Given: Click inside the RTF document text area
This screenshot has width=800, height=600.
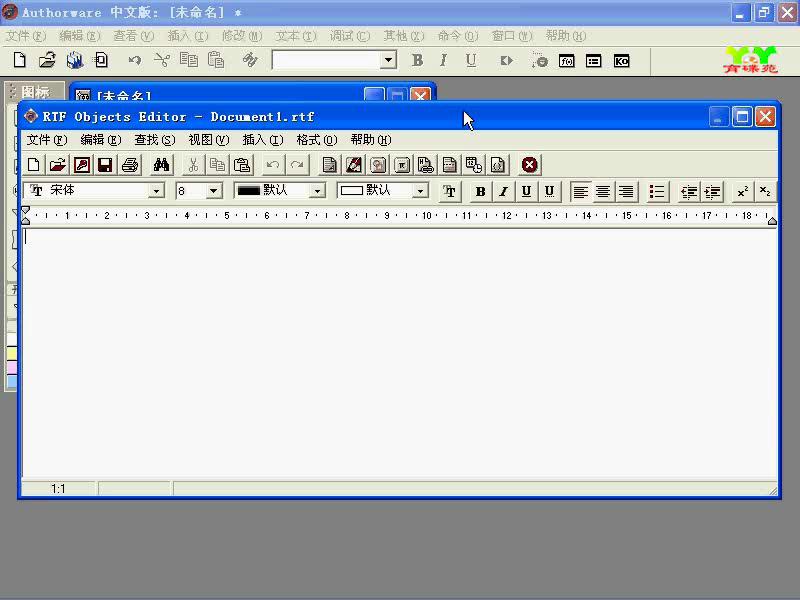Looking at the screenshot, I should (399, 352).
